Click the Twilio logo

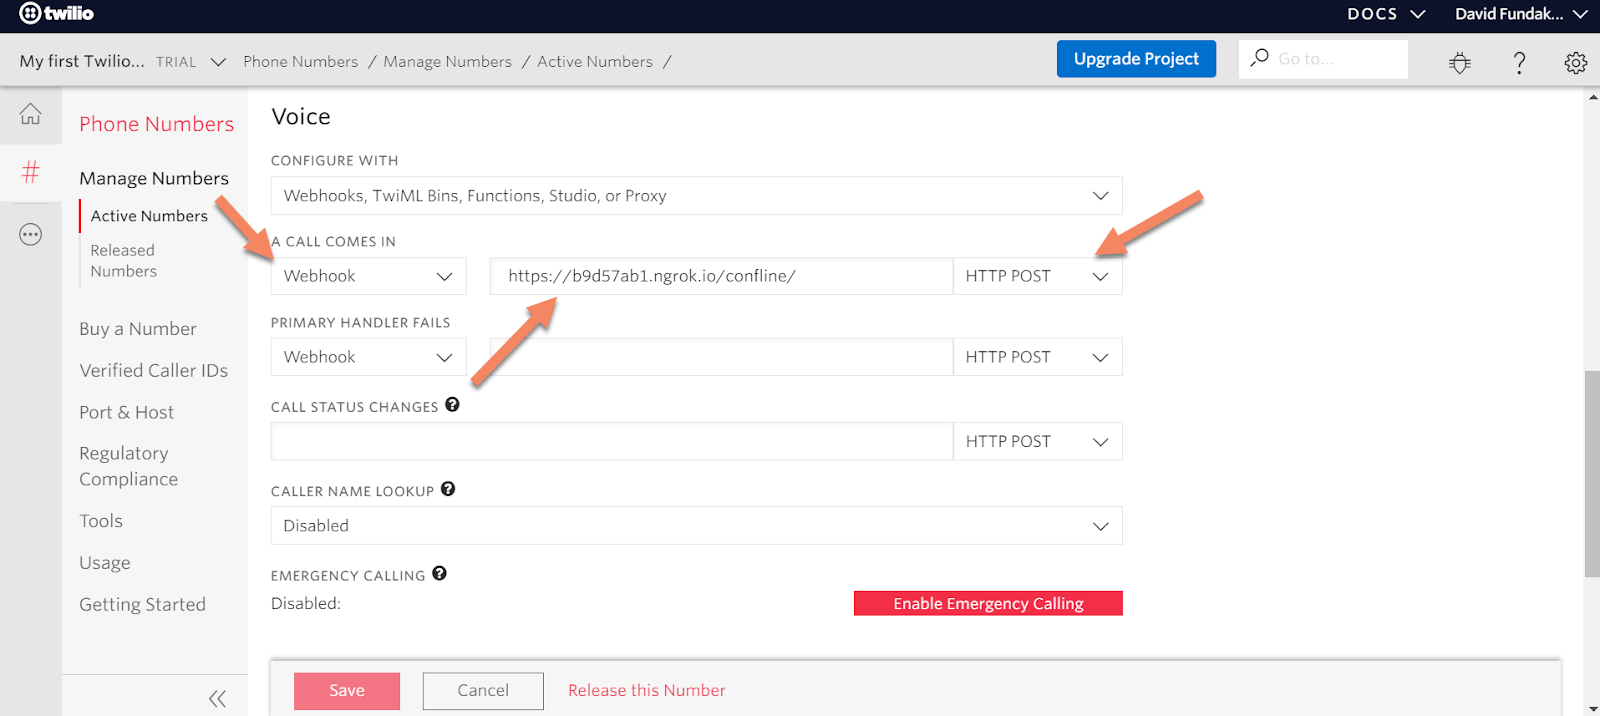click(56, 13)
